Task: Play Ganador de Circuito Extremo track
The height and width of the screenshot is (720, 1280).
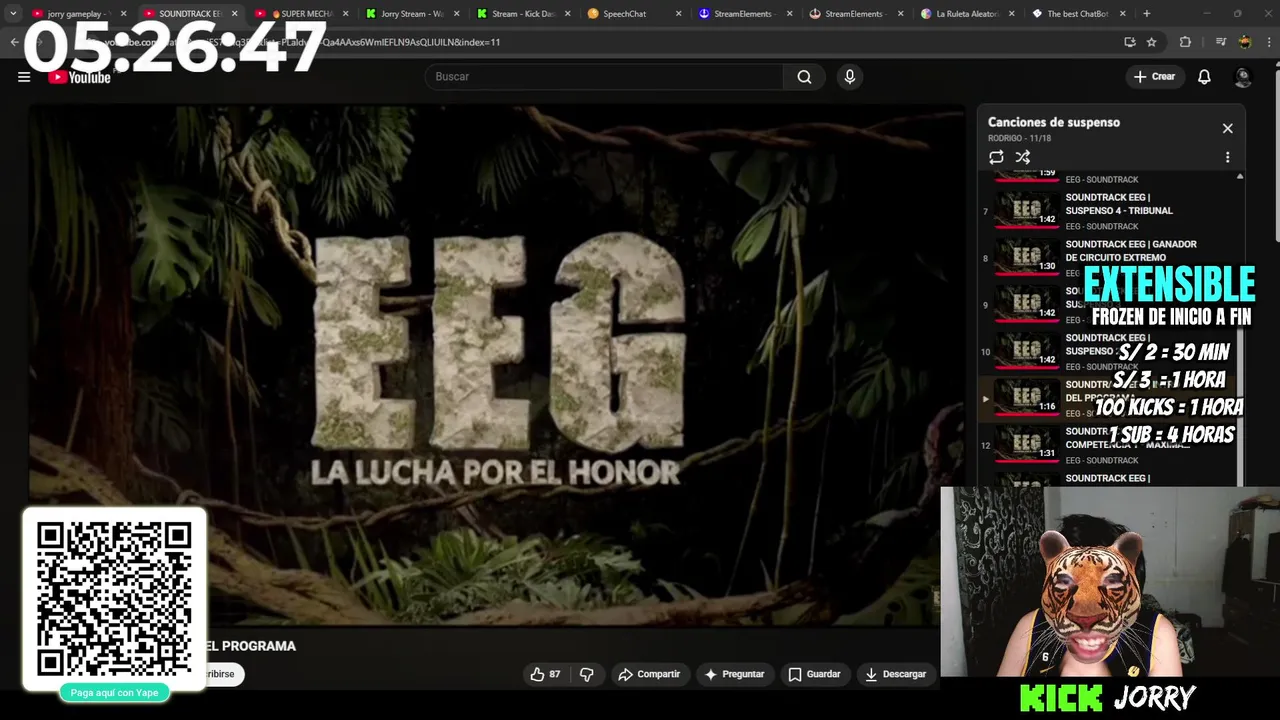Action: [x=1107, y=258]
